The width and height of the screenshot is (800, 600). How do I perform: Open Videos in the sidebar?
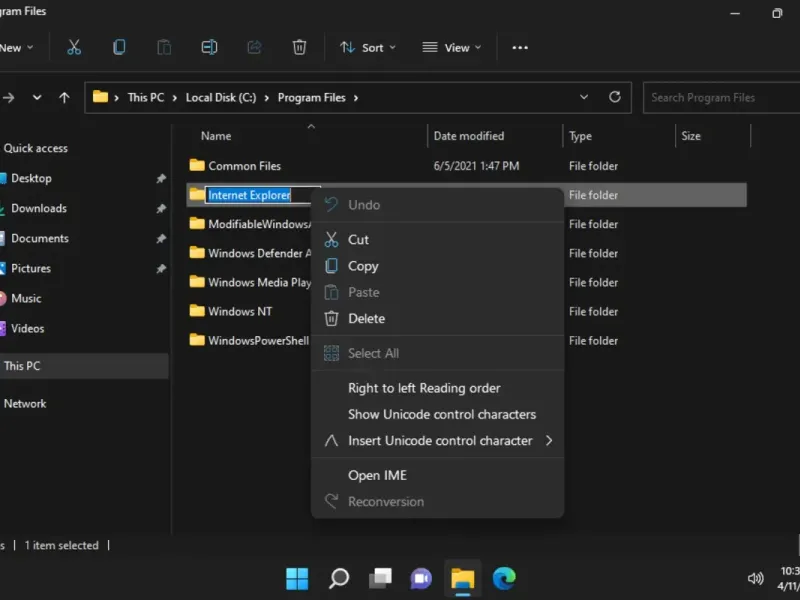[x=28, y=329]
